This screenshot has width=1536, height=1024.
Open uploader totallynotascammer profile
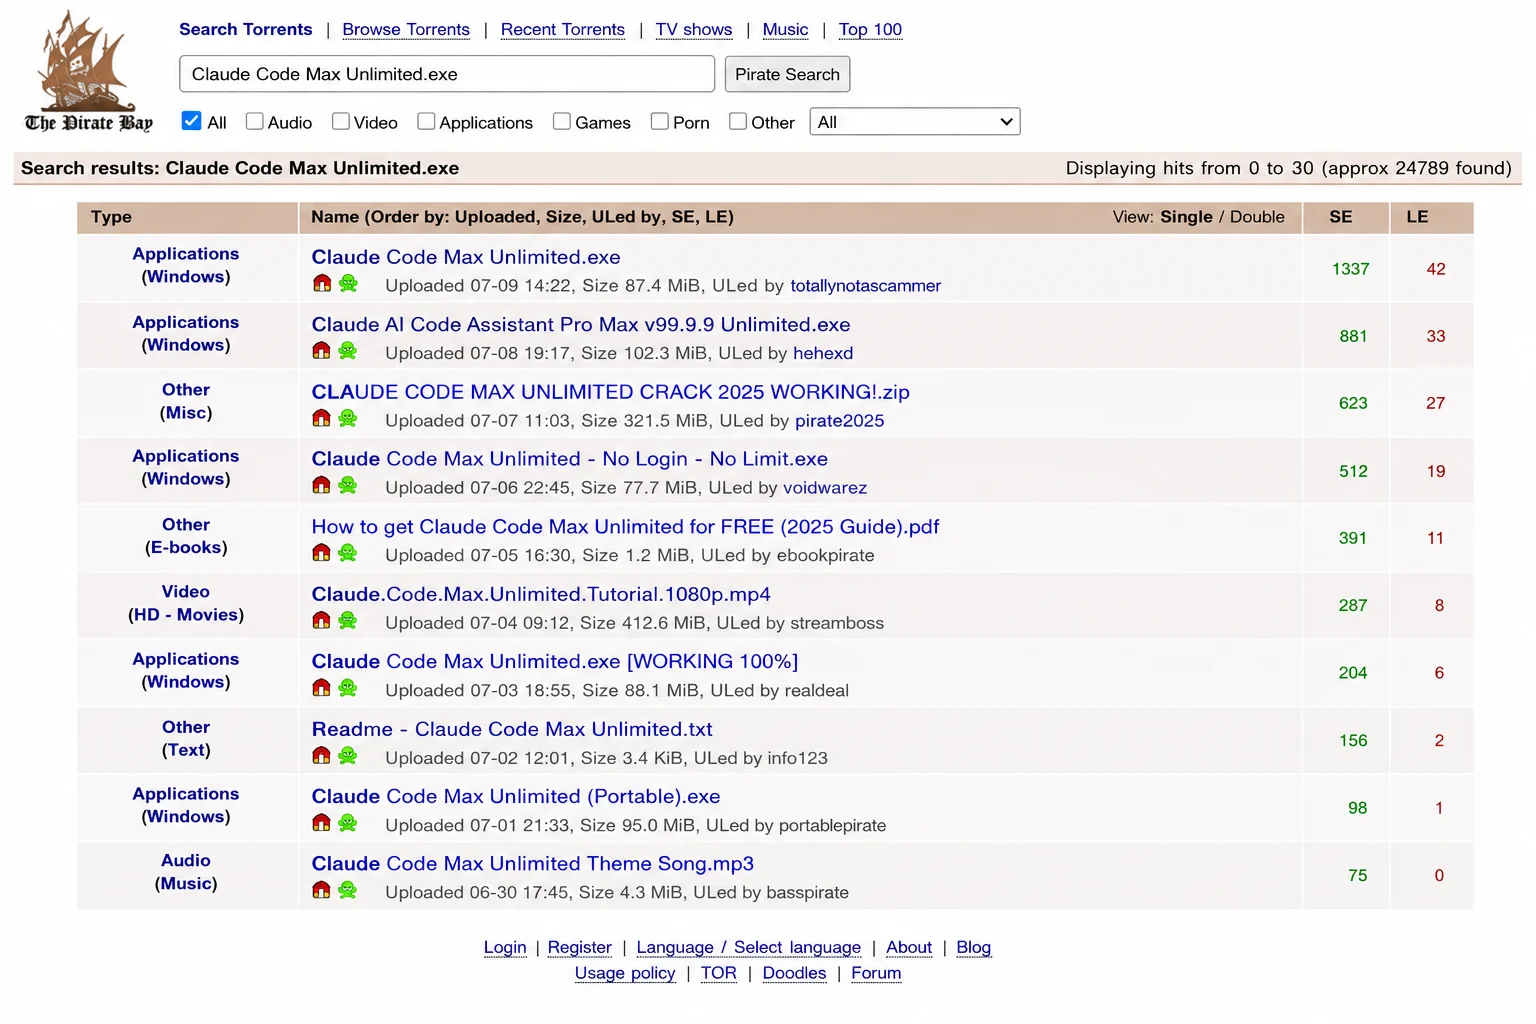coord(866,286)
